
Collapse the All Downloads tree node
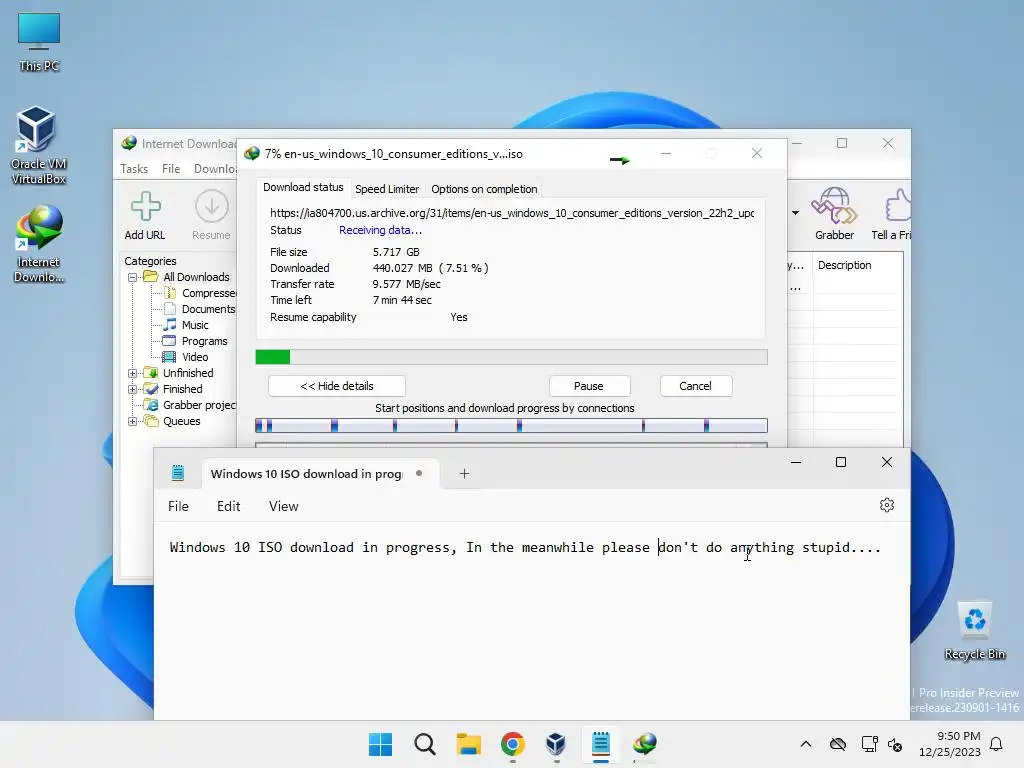pyautogui.click(x=133, y=277)
